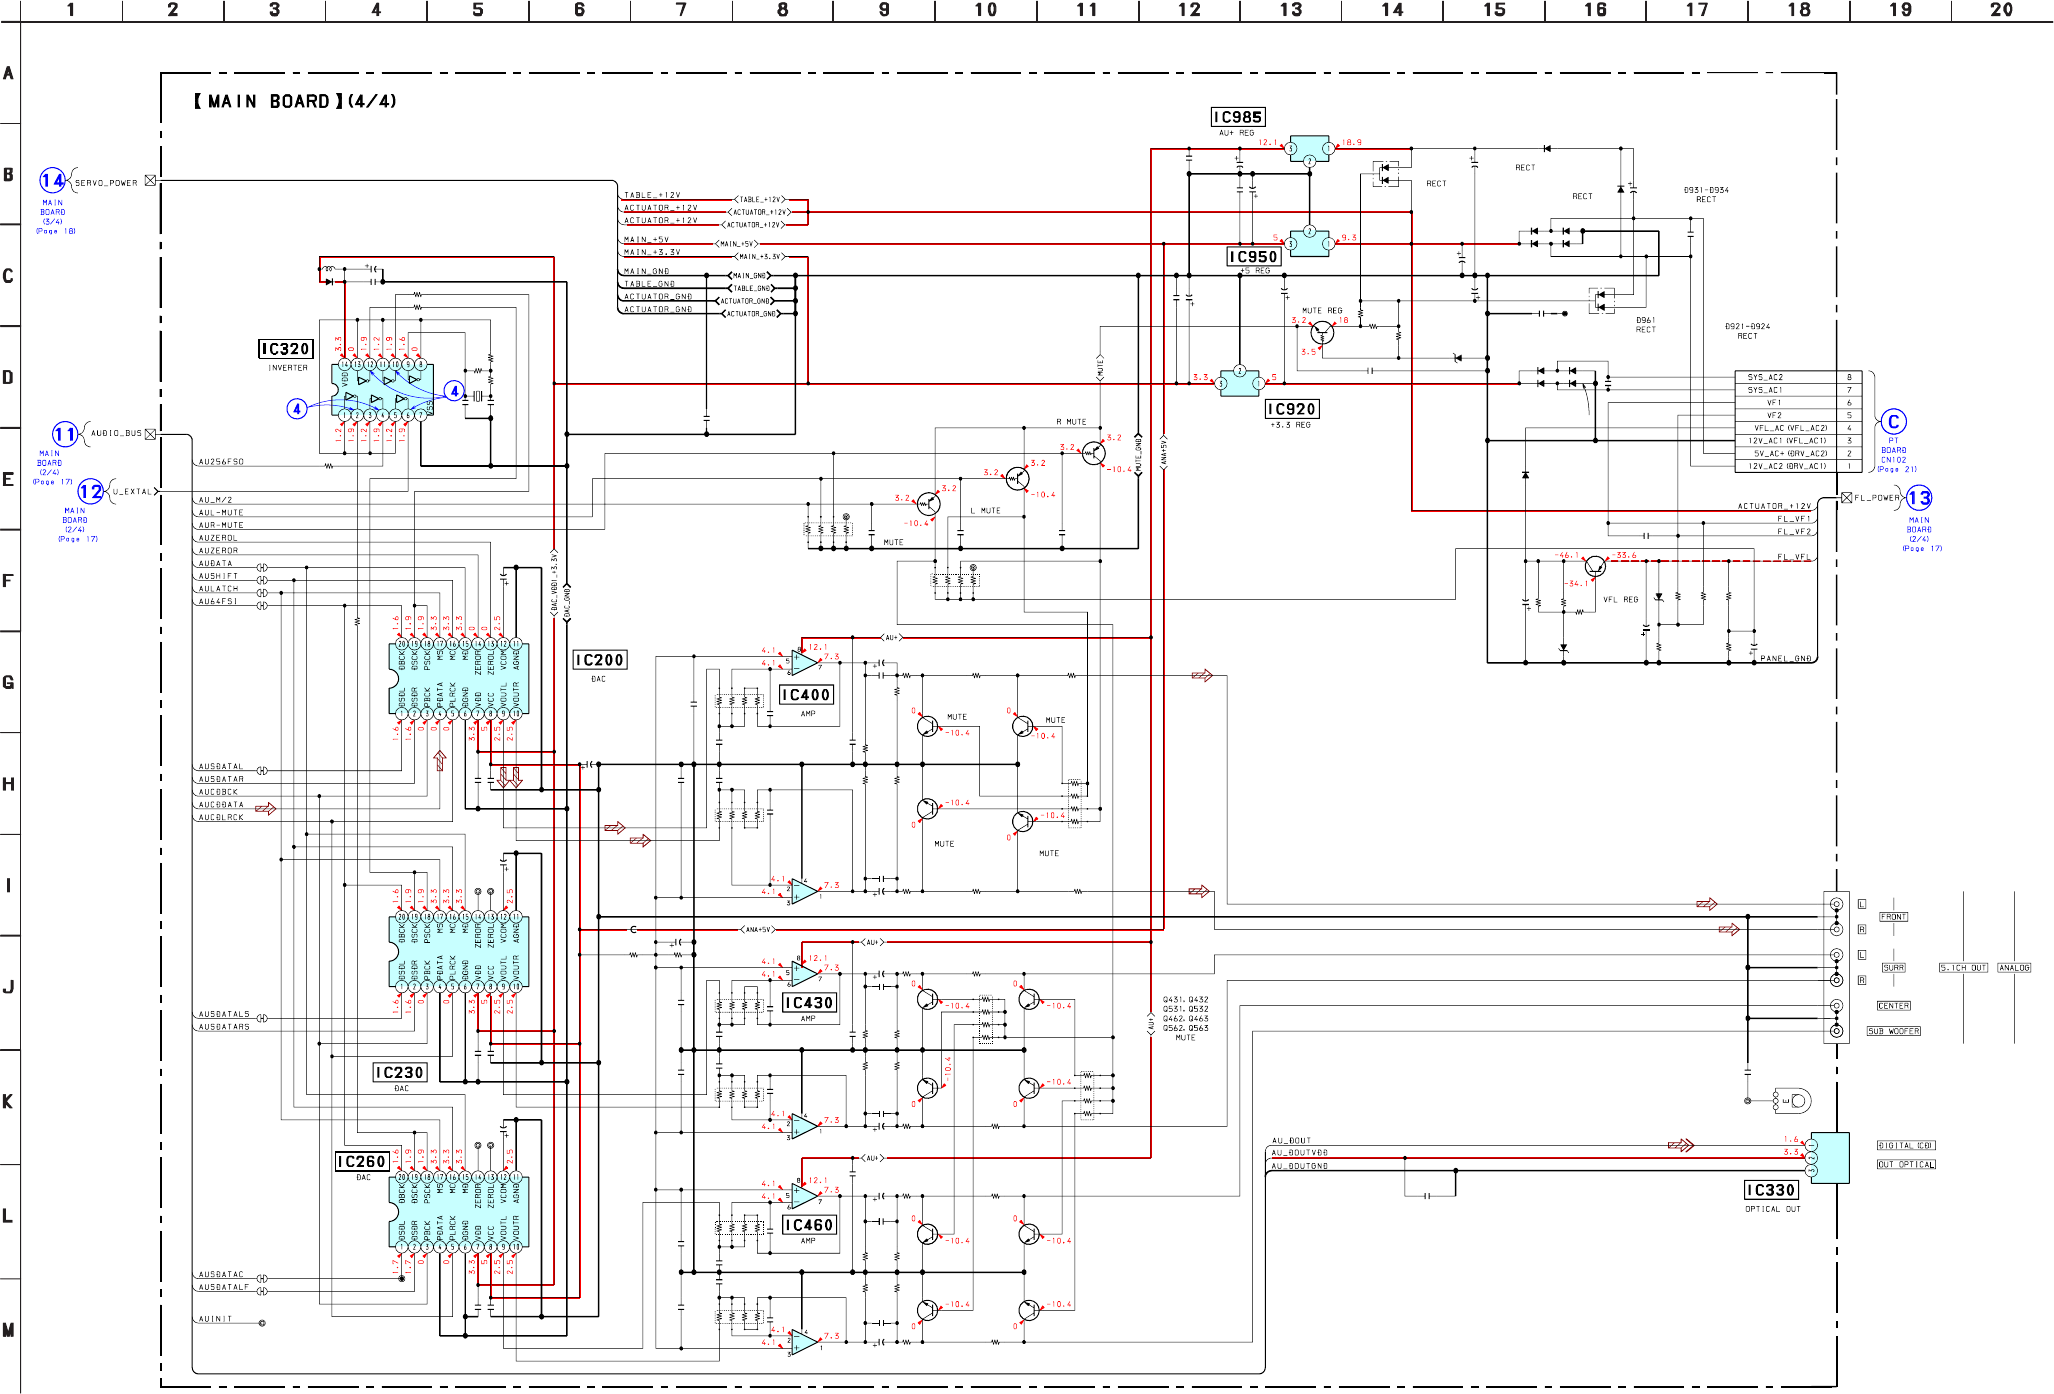
Task: Click the circled 11 AUDIO_BUS connector marker
Action: coord(64,434)
